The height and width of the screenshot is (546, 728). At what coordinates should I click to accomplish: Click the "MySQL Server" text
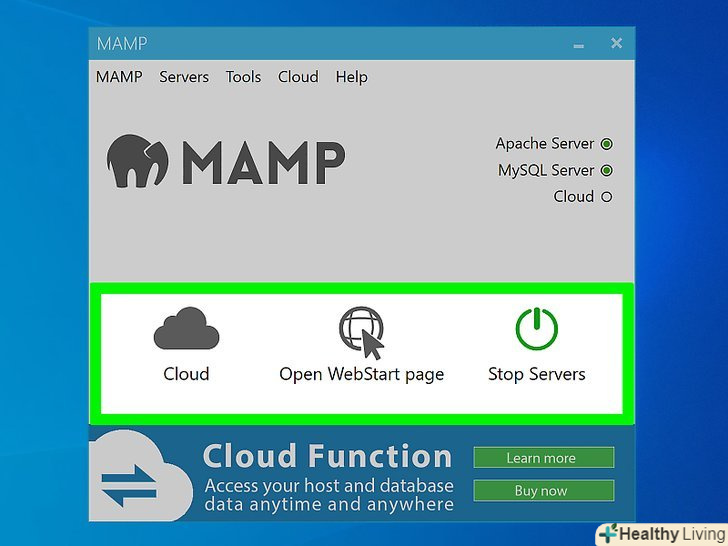coord(546,170)
